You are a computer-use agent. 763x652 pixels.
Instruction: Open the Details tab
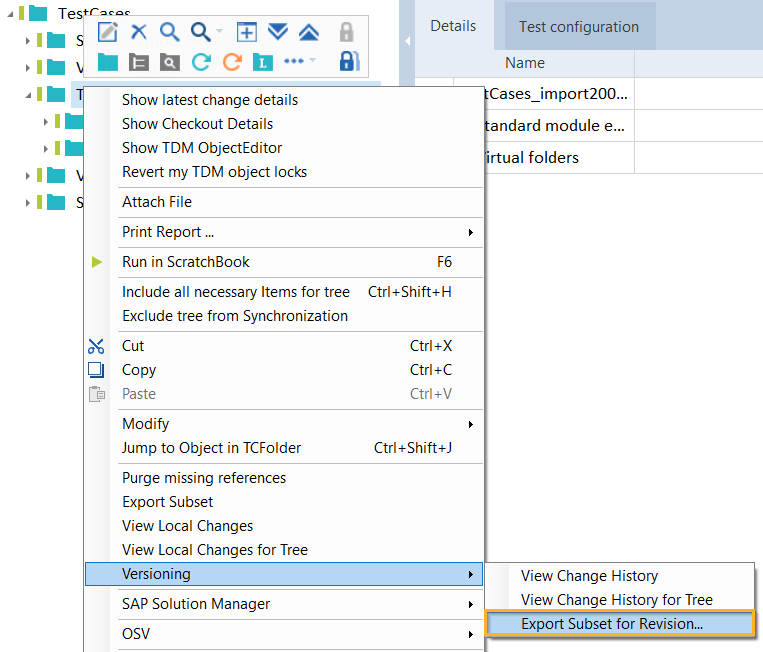[453, 26]
